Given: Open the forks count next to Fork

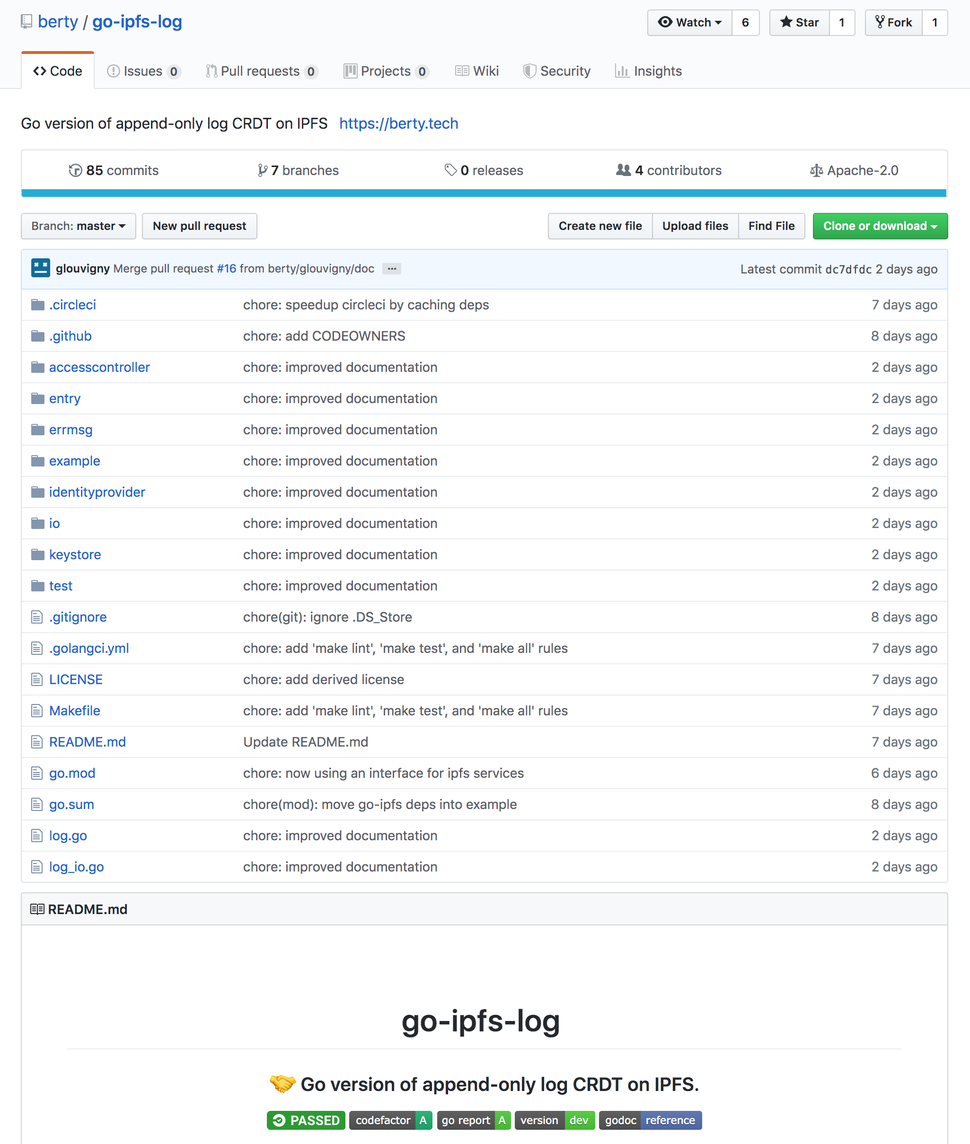Looking at the screenshot, I should (x=935, y=23).
